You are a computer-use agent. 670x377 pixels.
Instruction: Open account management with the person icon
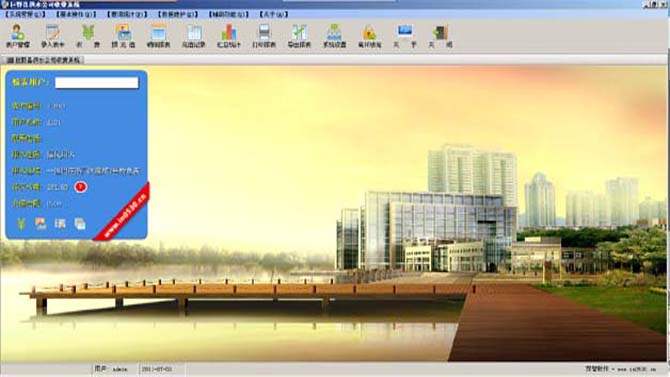point(18,36)
